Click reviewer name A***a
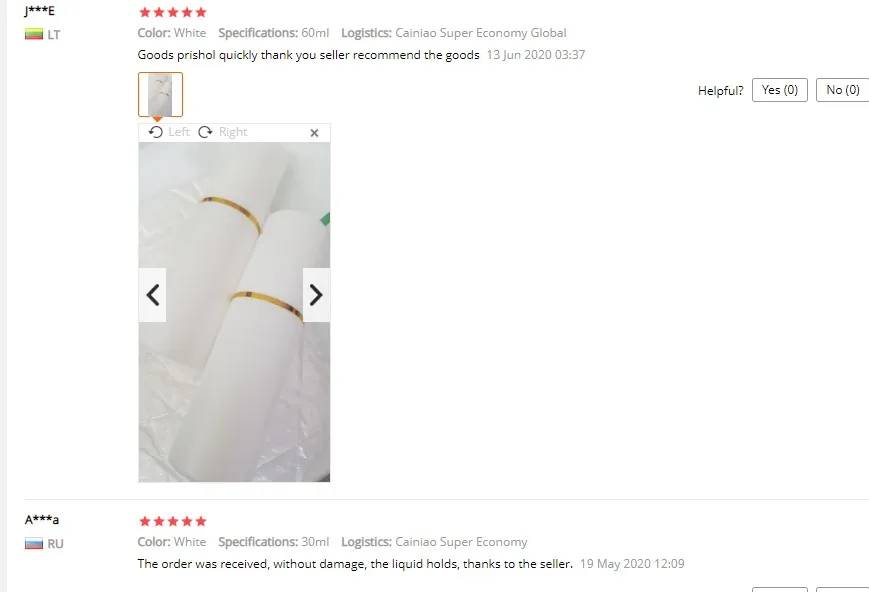Screen dimensions: 869x592 pos(42,519)
